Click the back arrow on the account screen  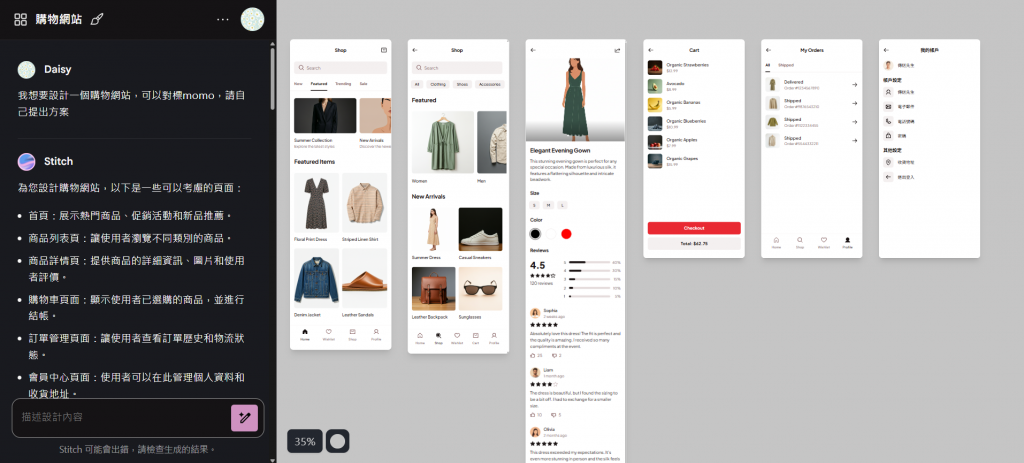886,50
